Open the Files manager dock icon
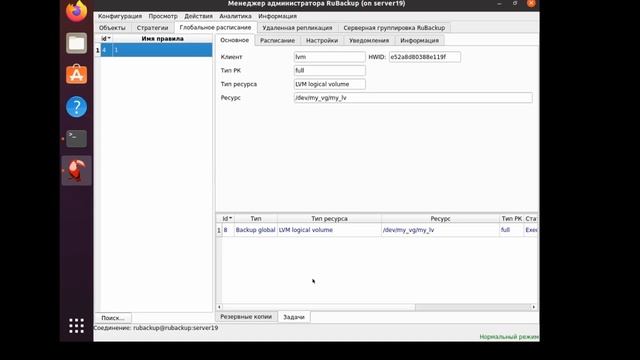 tap(76, 43)
